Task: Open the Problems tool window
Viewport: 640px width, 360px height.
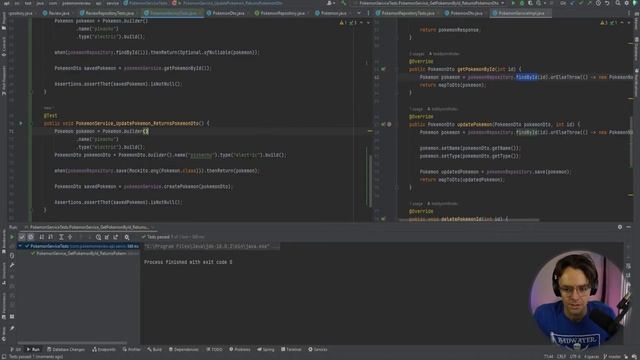Action: click(240, 349)
